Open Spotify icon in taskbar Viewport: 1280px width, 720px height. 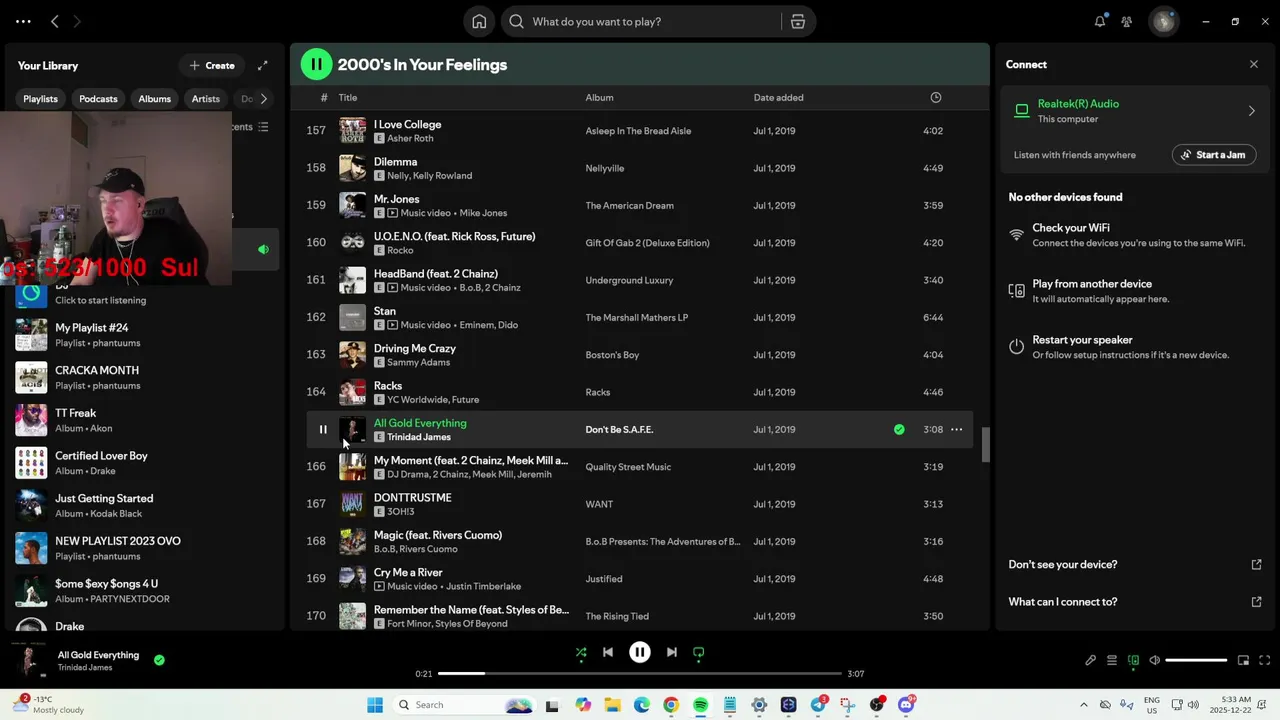click(700, 705)
